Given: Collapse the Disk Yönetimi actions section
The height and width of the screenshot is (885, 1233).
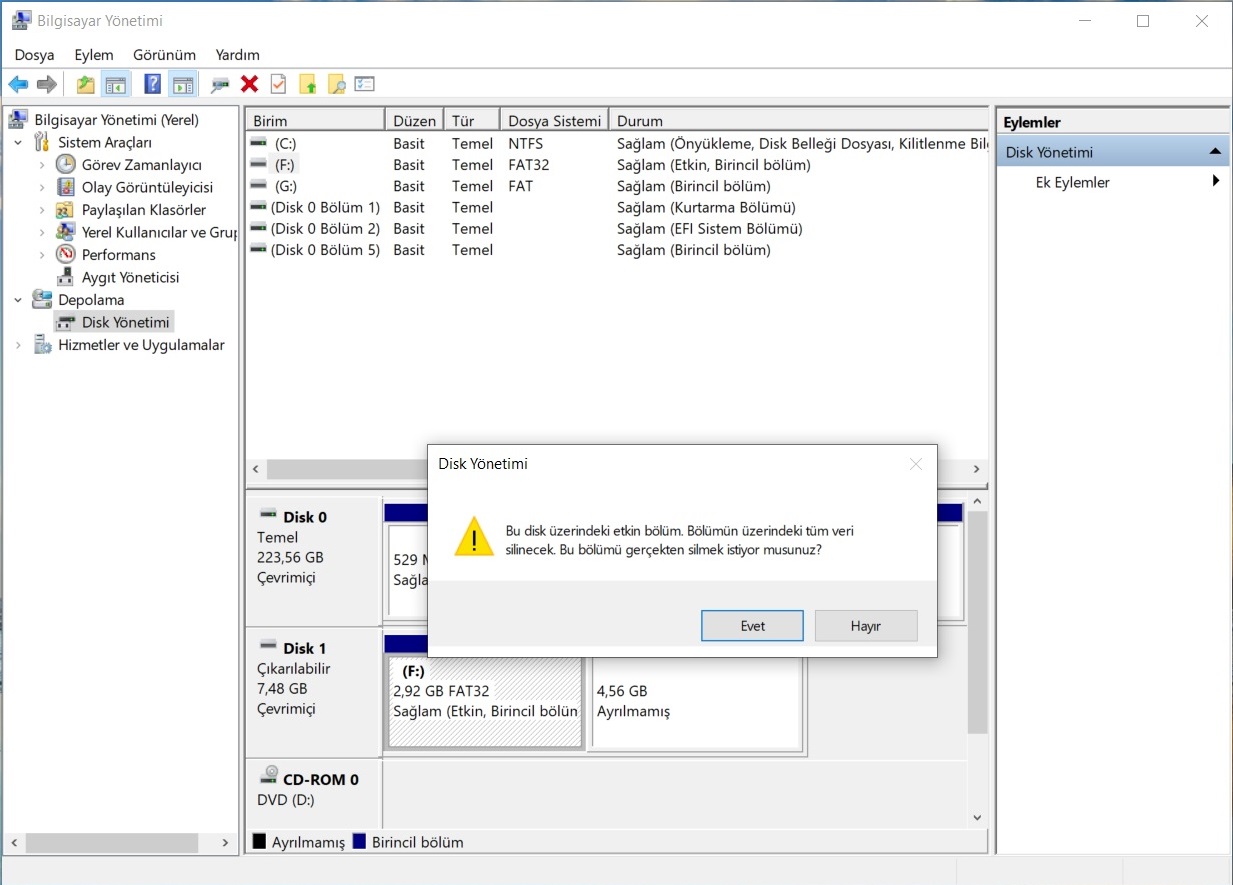Looking at the screenshot, I should [x=1215, y=152].
